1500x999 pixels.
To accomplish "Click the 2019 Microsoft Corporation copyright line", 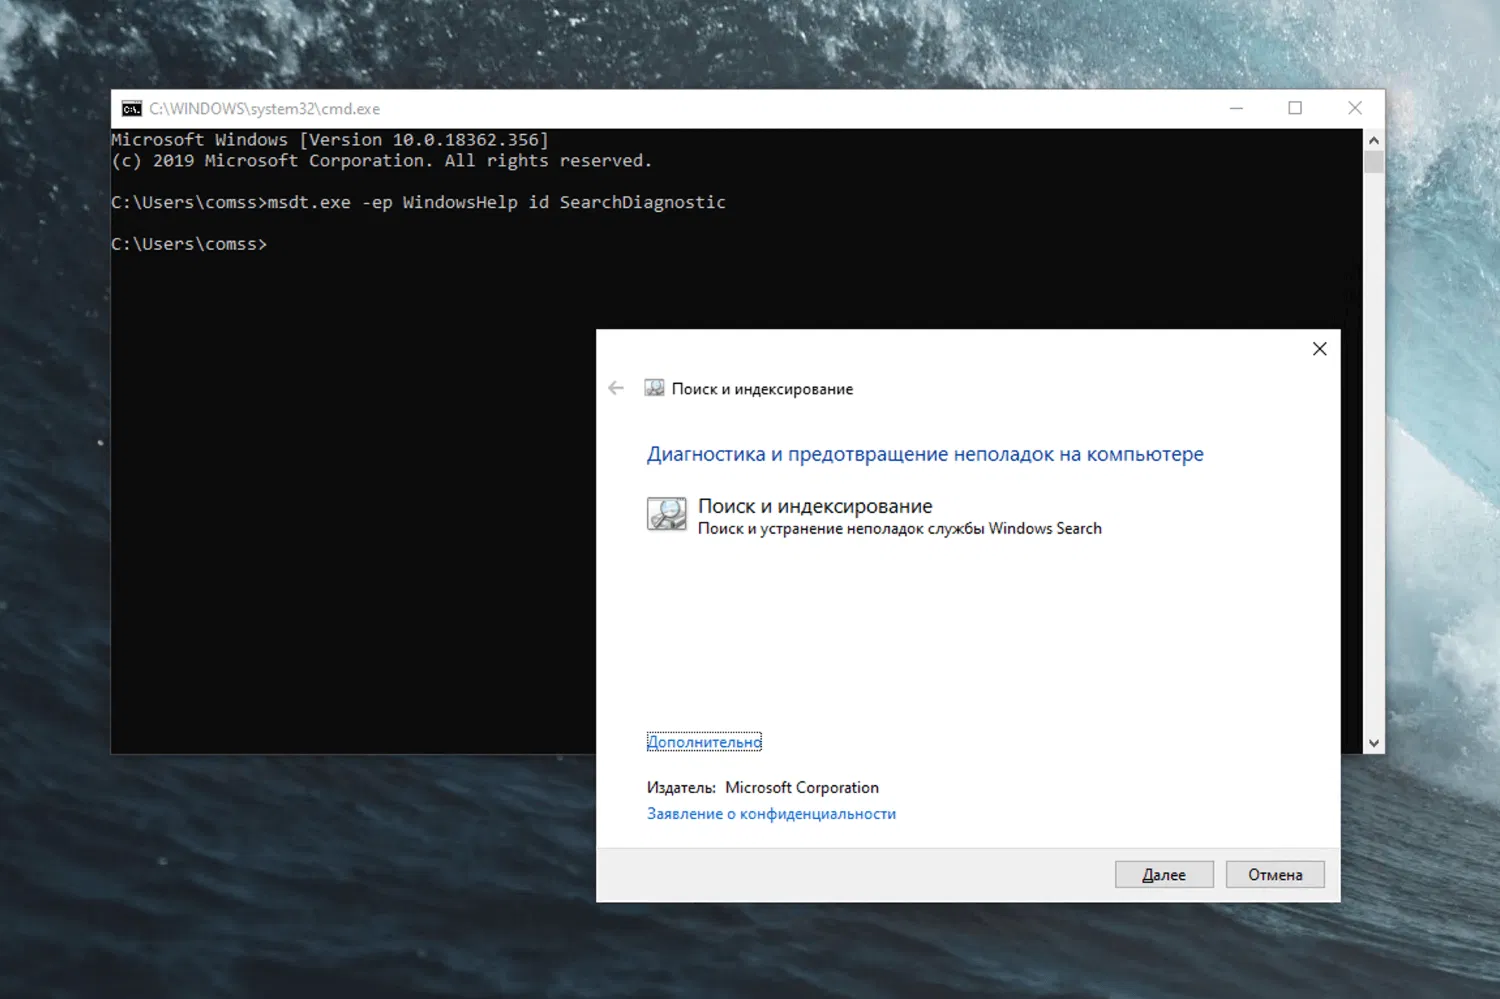I will tap(381, 161).
